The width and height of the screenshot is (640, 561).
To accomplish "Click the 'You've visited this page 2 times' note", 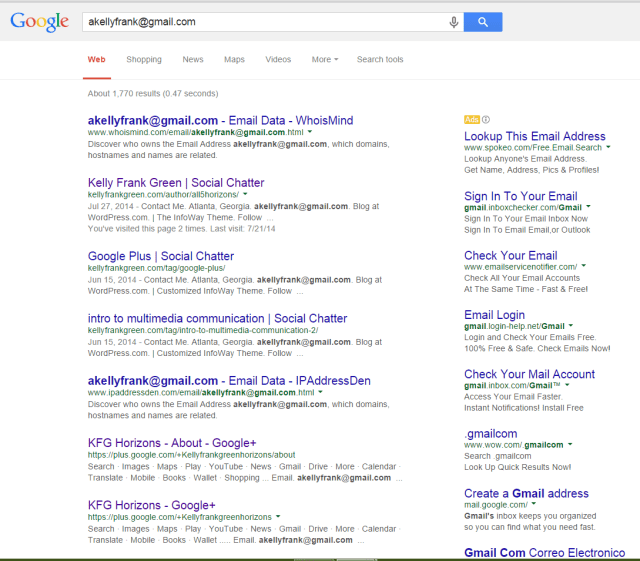I will [181, 229].
